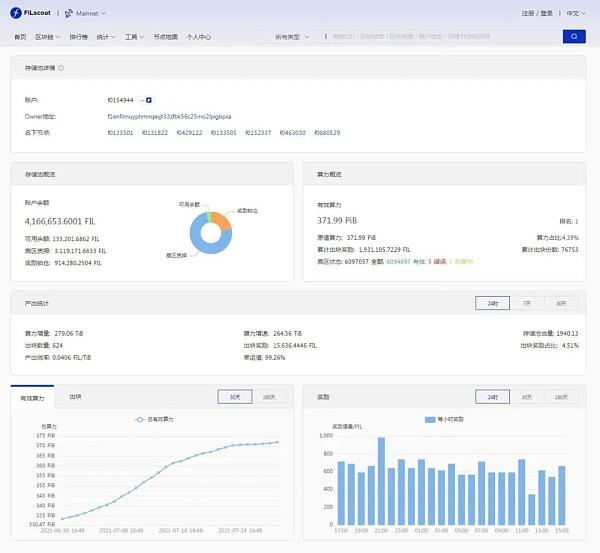This screenshot has width=600, height=553.
Task: Click copy icon next to account f0154944
Action: point(149,100)
